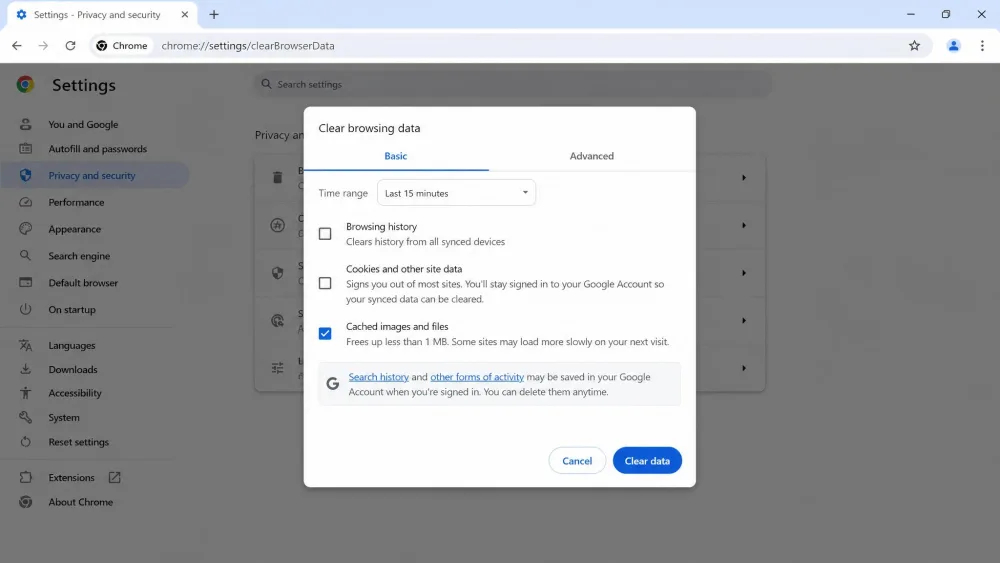Uncheck Cached images and files
1000x563 pixels.
pos(325,333)
